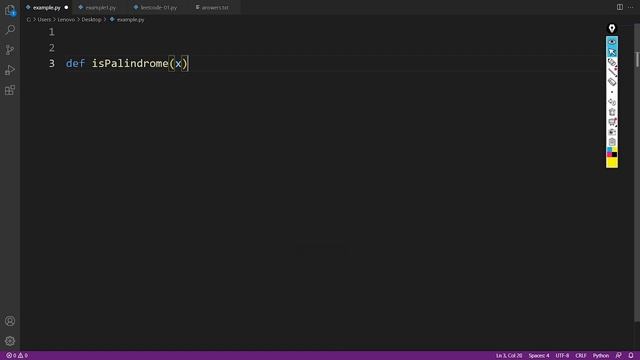Open the Extensions view

pyautogui.click(x=10, y=90)
